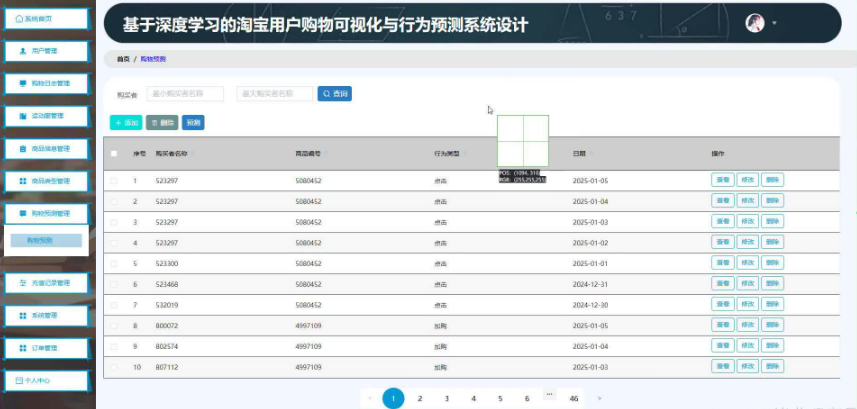Check the checkbox for row 5 (523300)

point(114,264)
